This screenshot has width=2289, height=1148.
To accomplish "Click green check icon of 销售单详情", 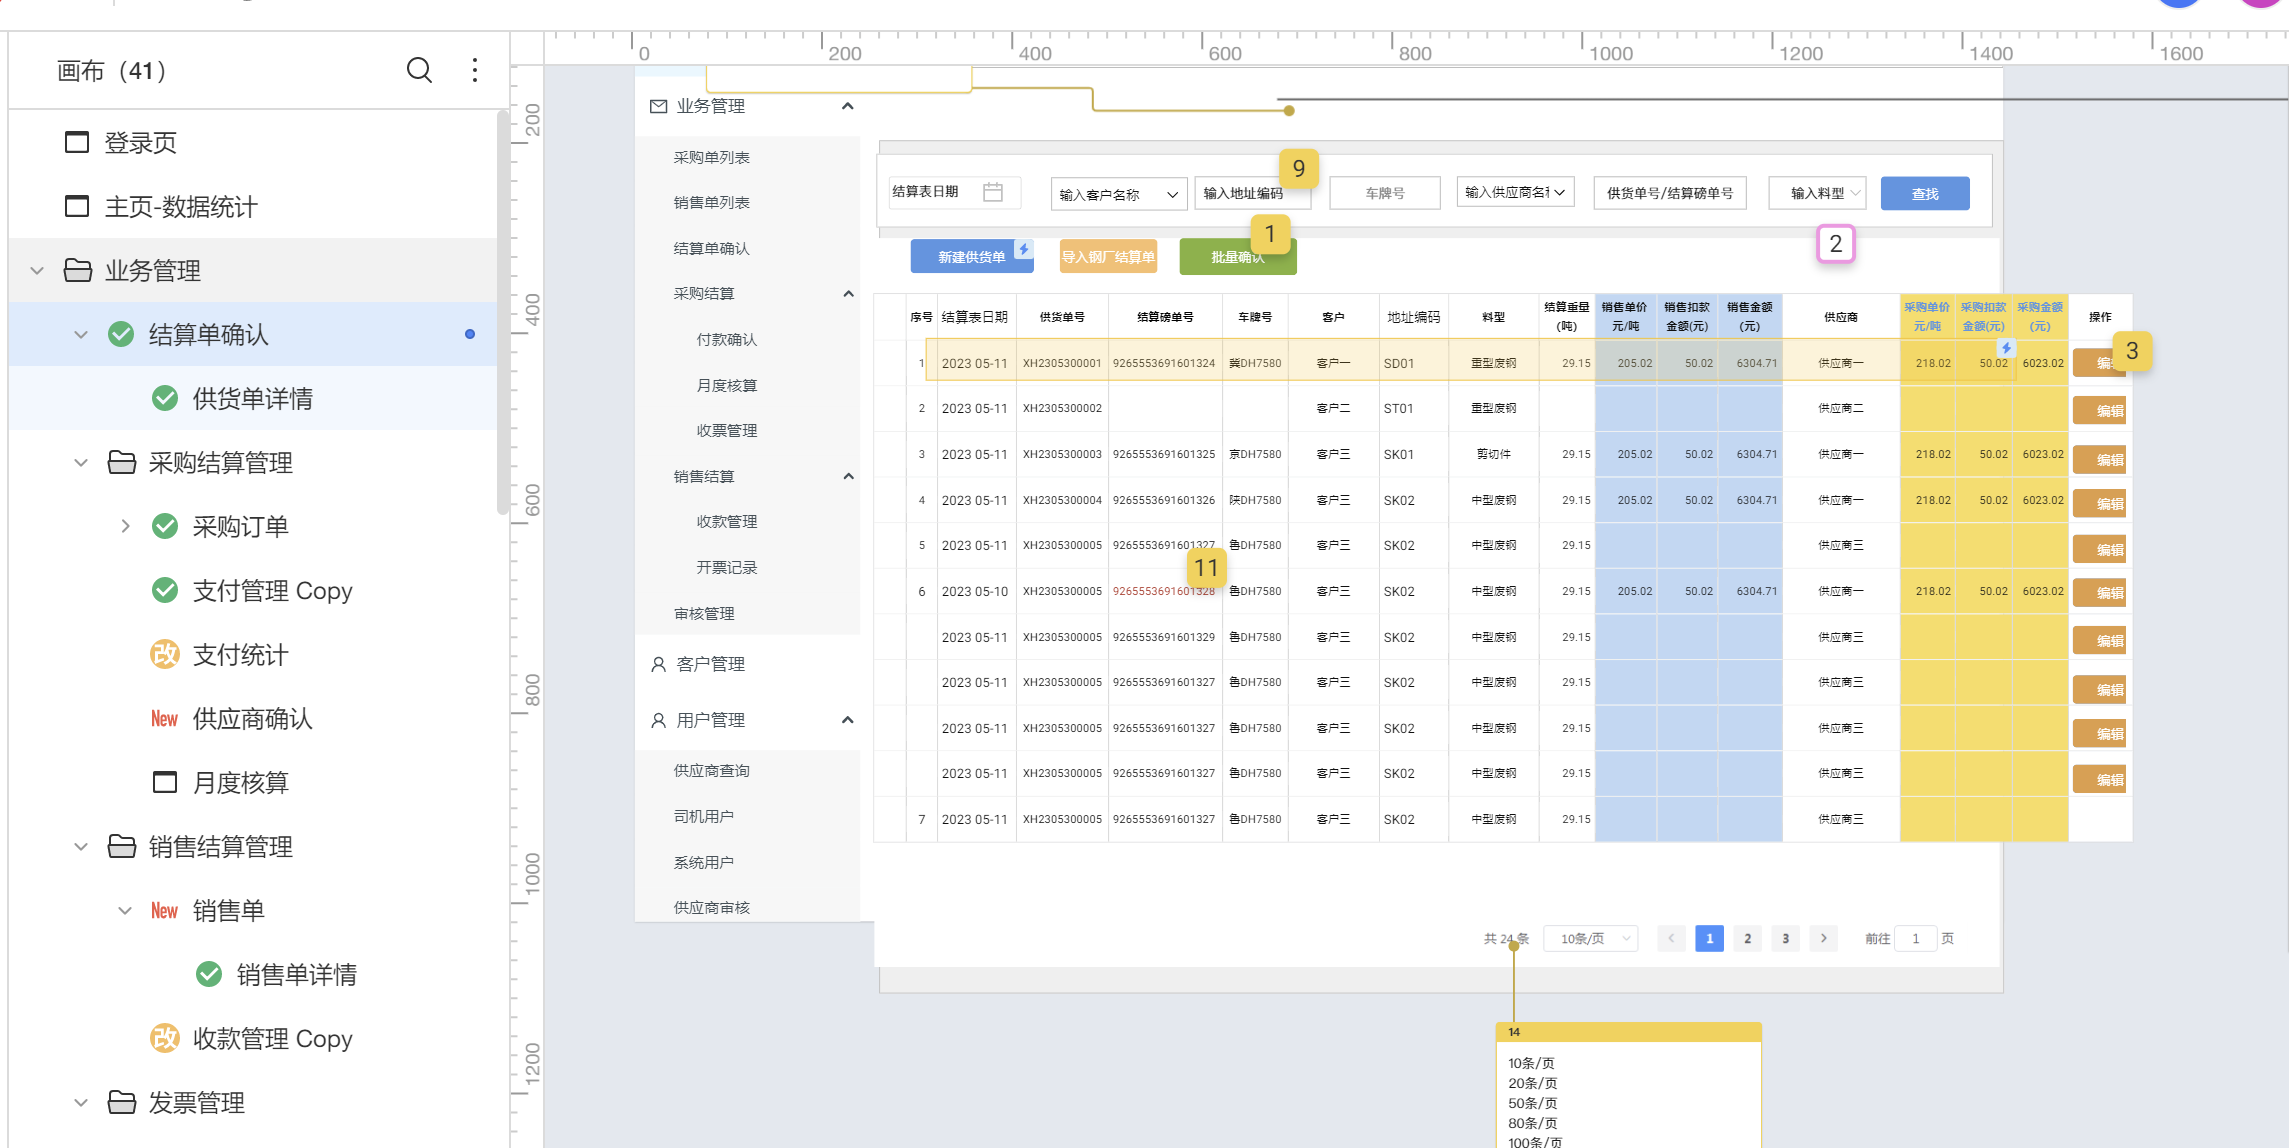I will 209,974.
